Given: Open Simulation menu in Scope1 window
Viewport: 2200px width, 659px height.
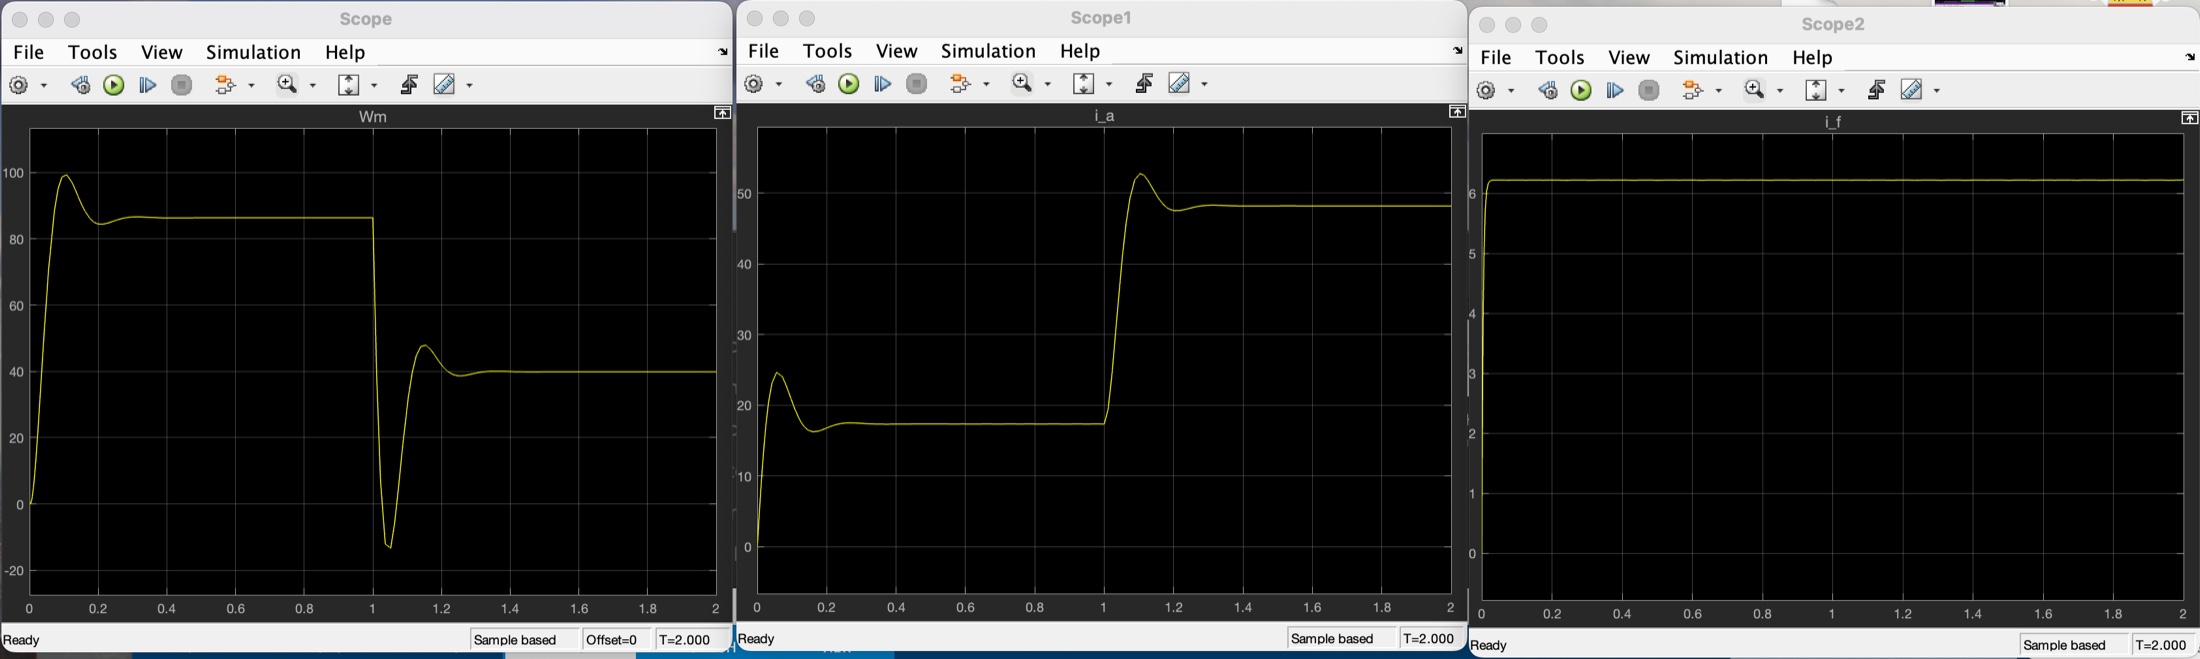Looking at the screenshot, I should click(988, 51).
